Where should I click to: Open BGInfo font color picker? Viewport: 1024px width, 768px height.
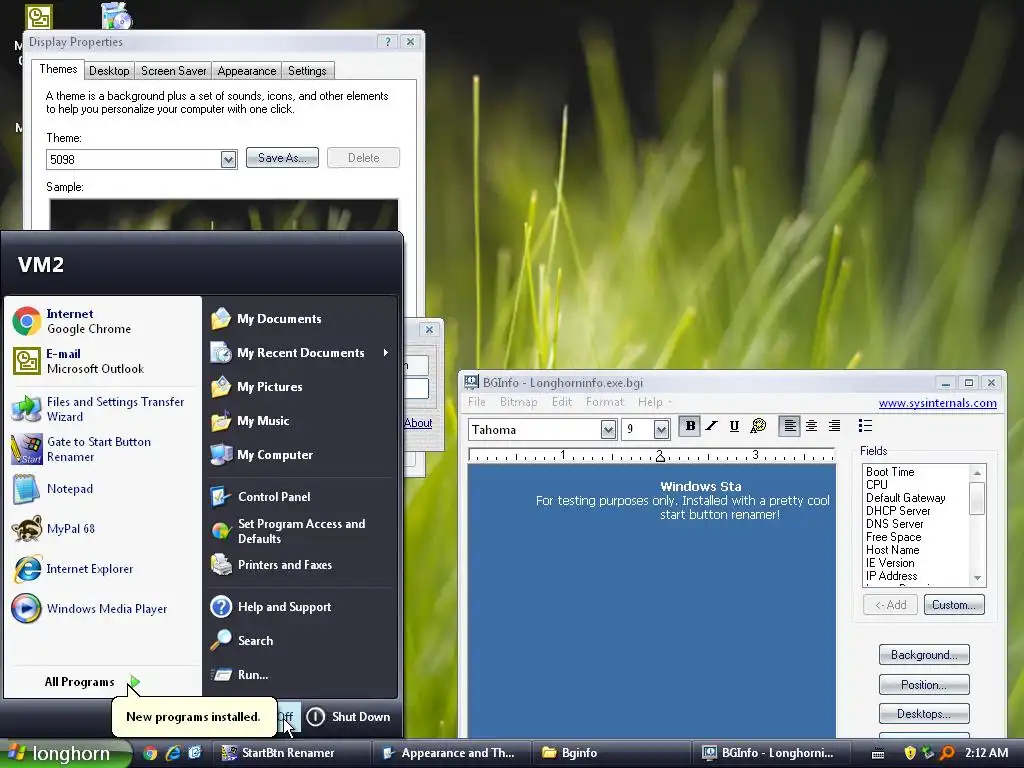(x=758, y=426)
